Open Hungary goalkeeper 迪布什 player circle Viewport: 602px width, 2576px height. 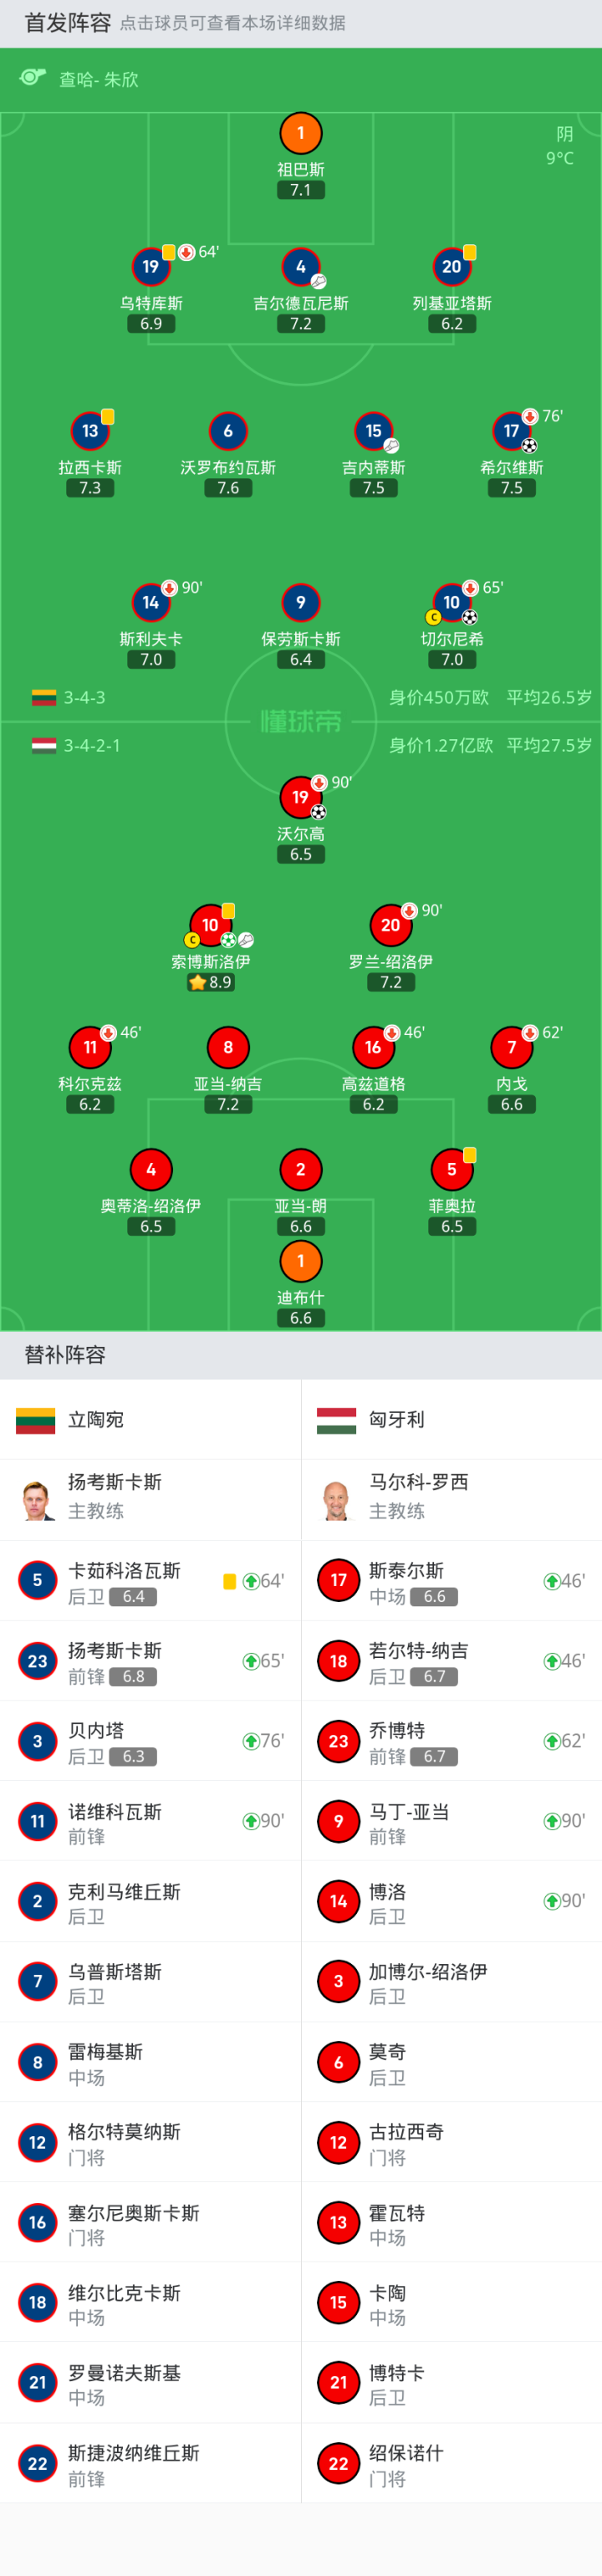[300, 1261]
